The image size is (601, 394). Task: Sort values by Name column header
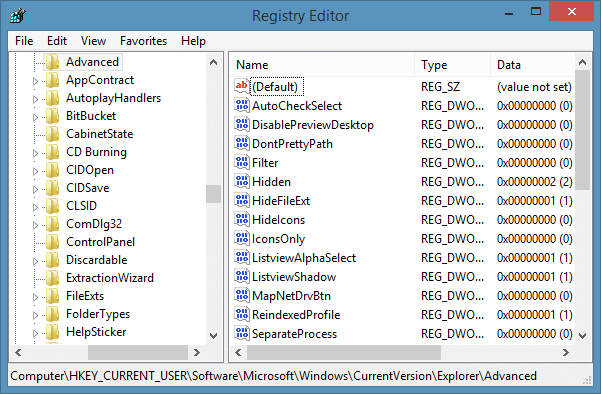pos(323,65)
